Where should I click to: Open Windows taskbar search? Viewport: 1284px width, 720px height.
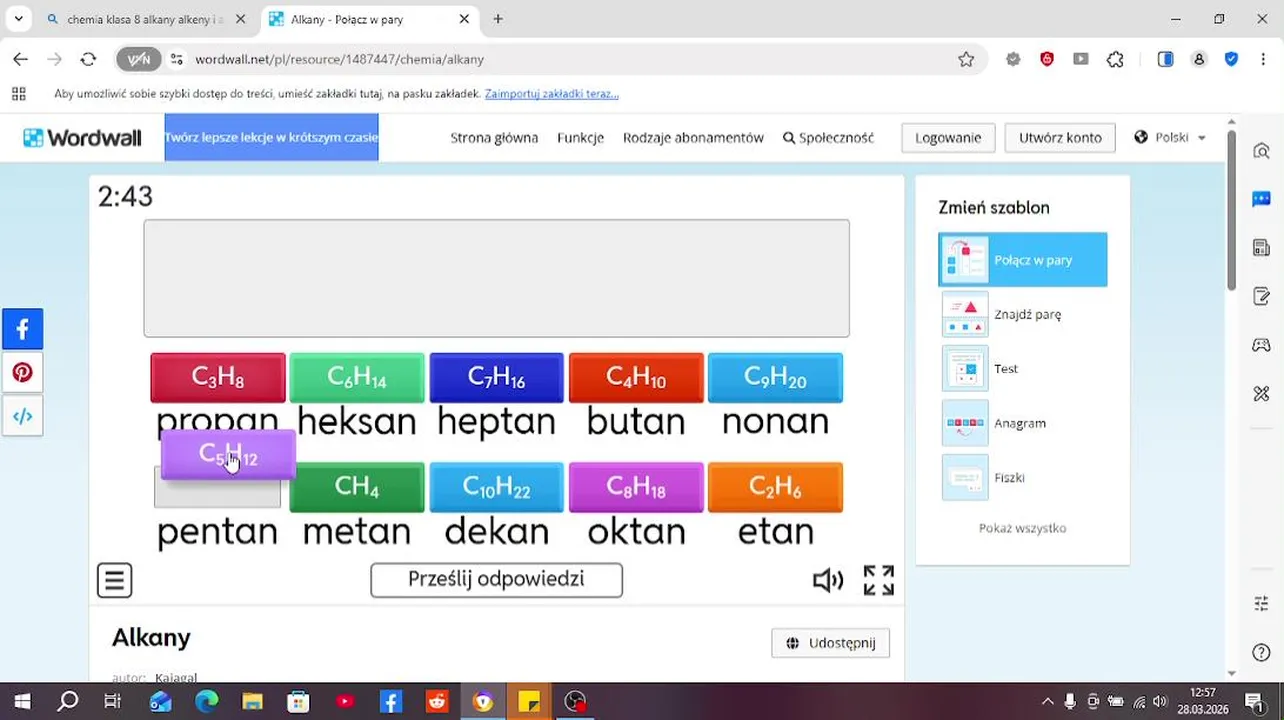(x=68, y=701)
